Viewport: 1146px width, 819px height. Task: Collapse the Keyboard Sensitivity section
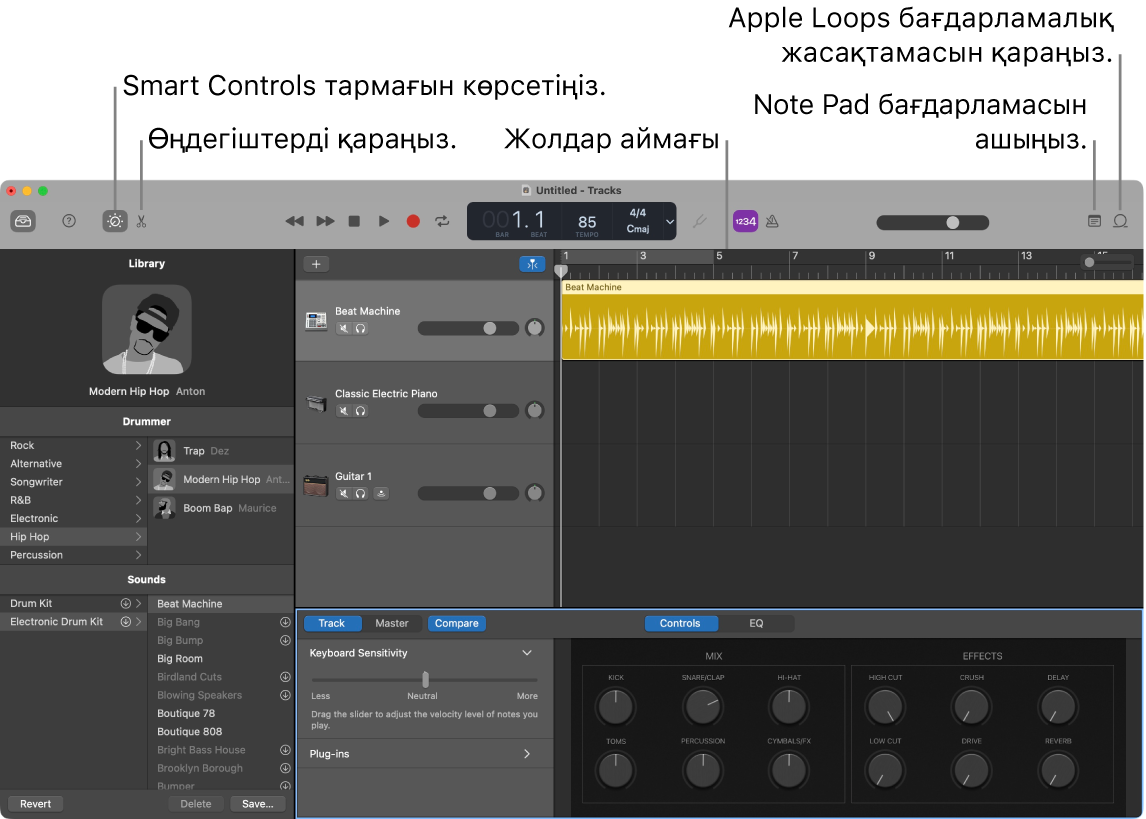[x=526, y=652]
